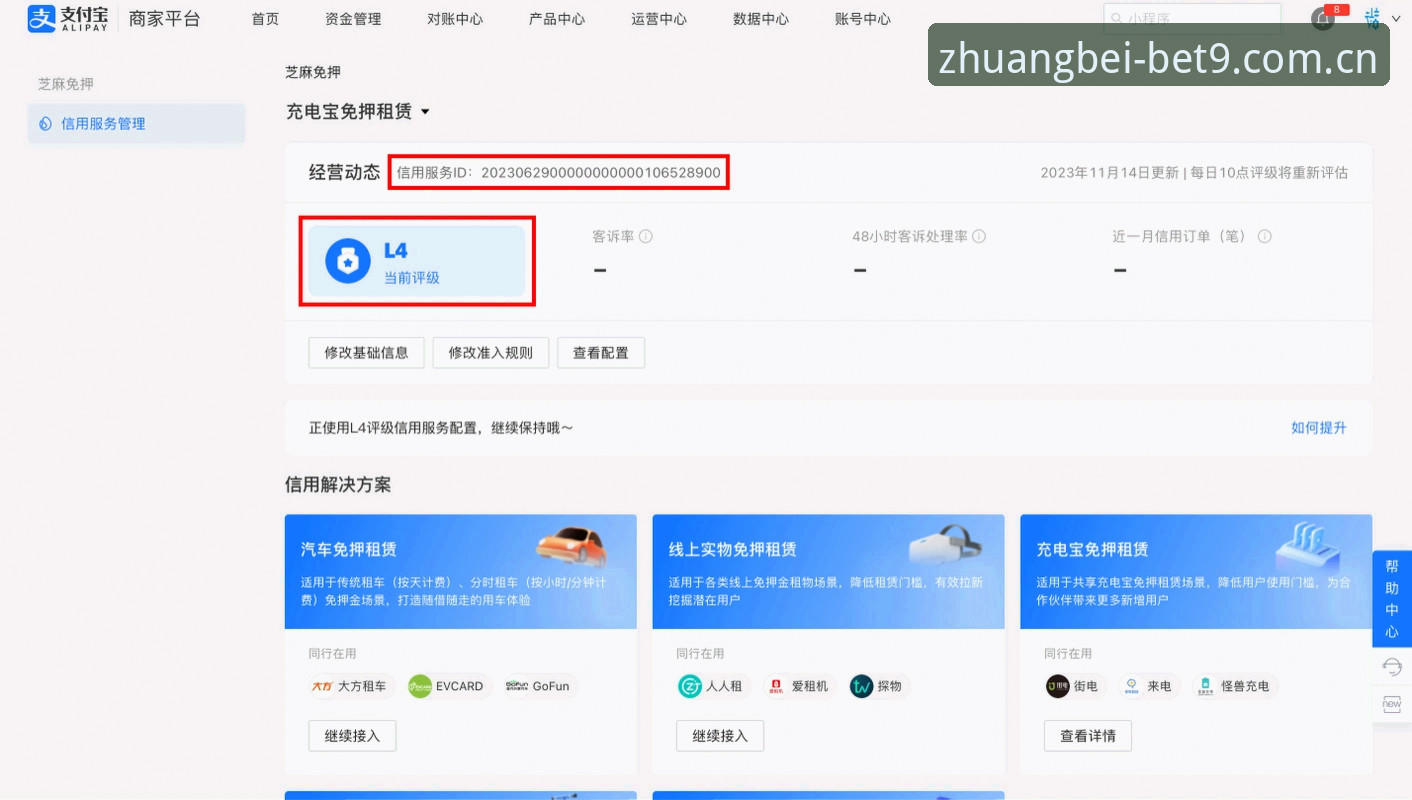Click the 小程序 search field
This screenshot has height=800, width=1412.
pyautogui.click(x=1192, y=18)
